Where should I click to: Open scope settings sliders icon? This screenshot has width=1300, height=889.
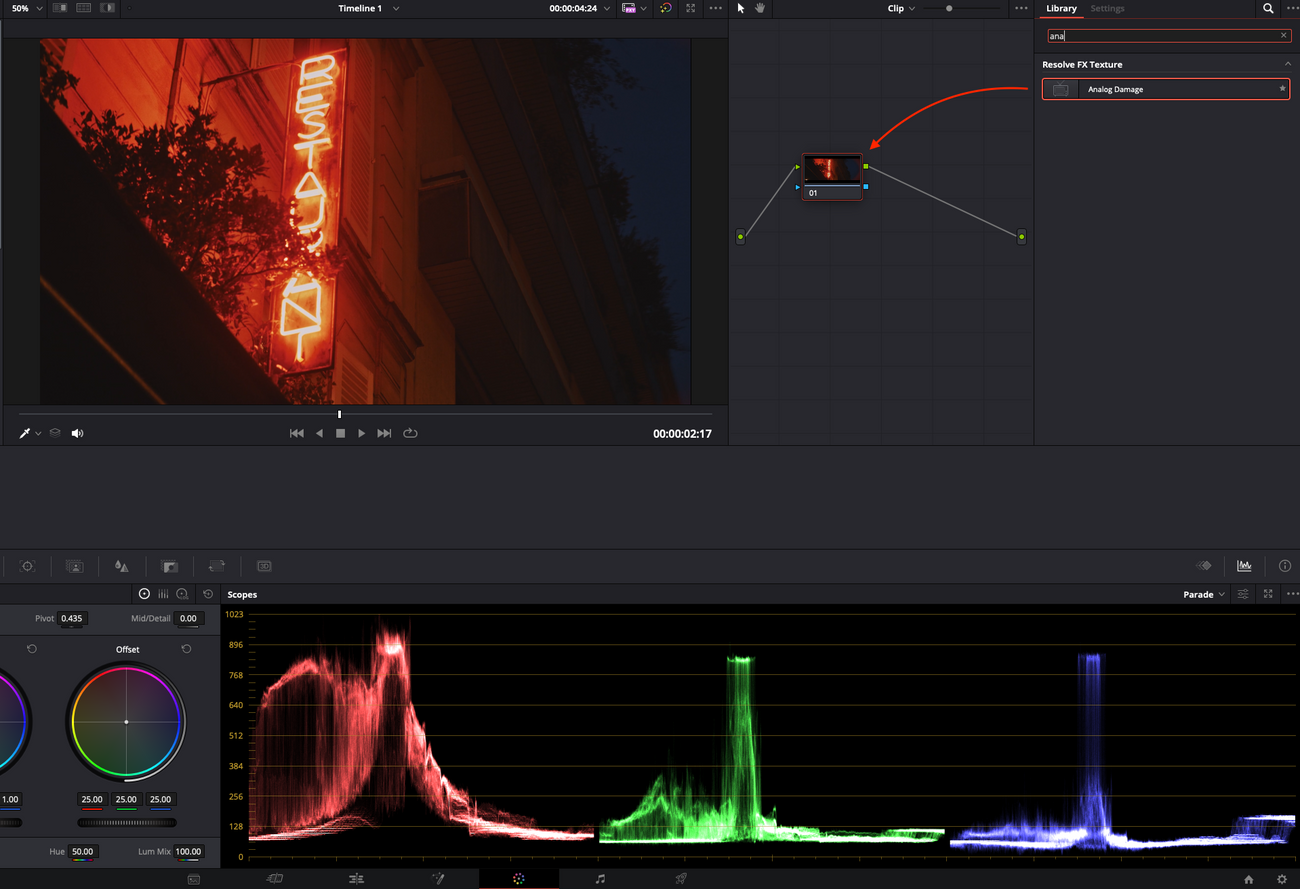click(x=1243, y=594)
